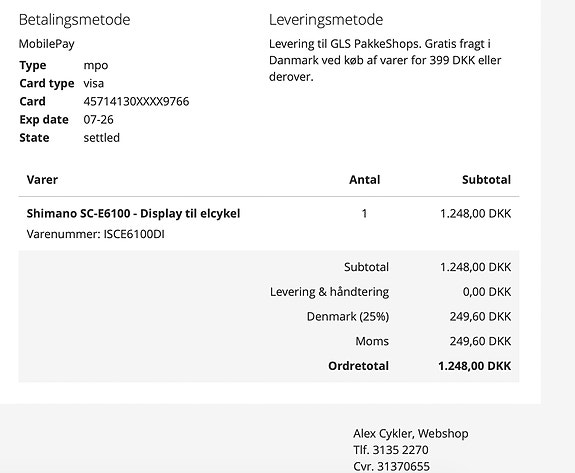The height and width of the screenshot is (473, 575).
Task: Select the MobilePay payment label
Action: coord(47,44)
